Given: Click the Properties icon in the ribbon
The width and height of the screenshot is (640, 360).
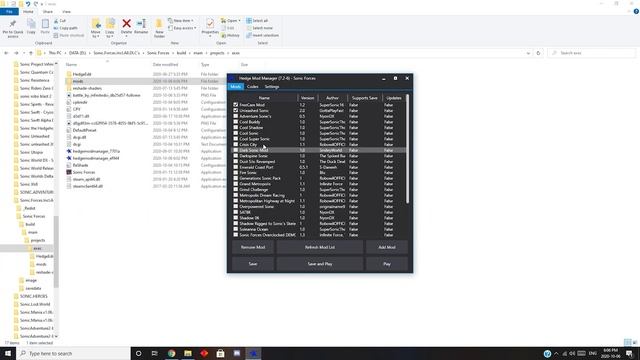Looking at the screenshot, I should point(210,27).
